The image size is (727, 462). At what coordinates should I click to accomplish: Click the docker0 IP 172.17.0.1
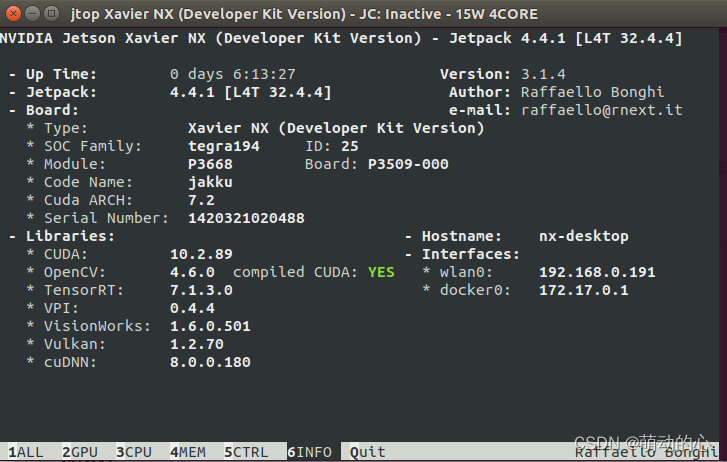point(584,290)
